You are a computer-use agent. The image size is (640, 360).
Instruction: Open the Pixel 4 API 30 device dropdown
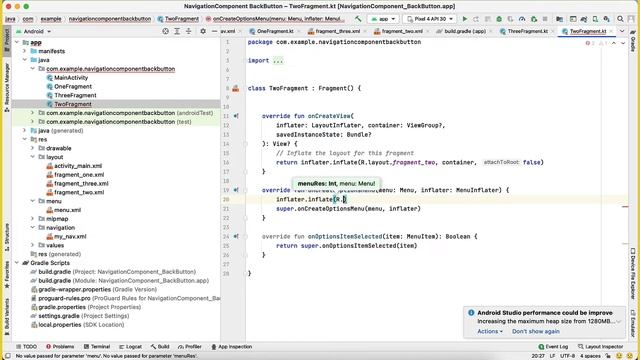click(430, 19)
